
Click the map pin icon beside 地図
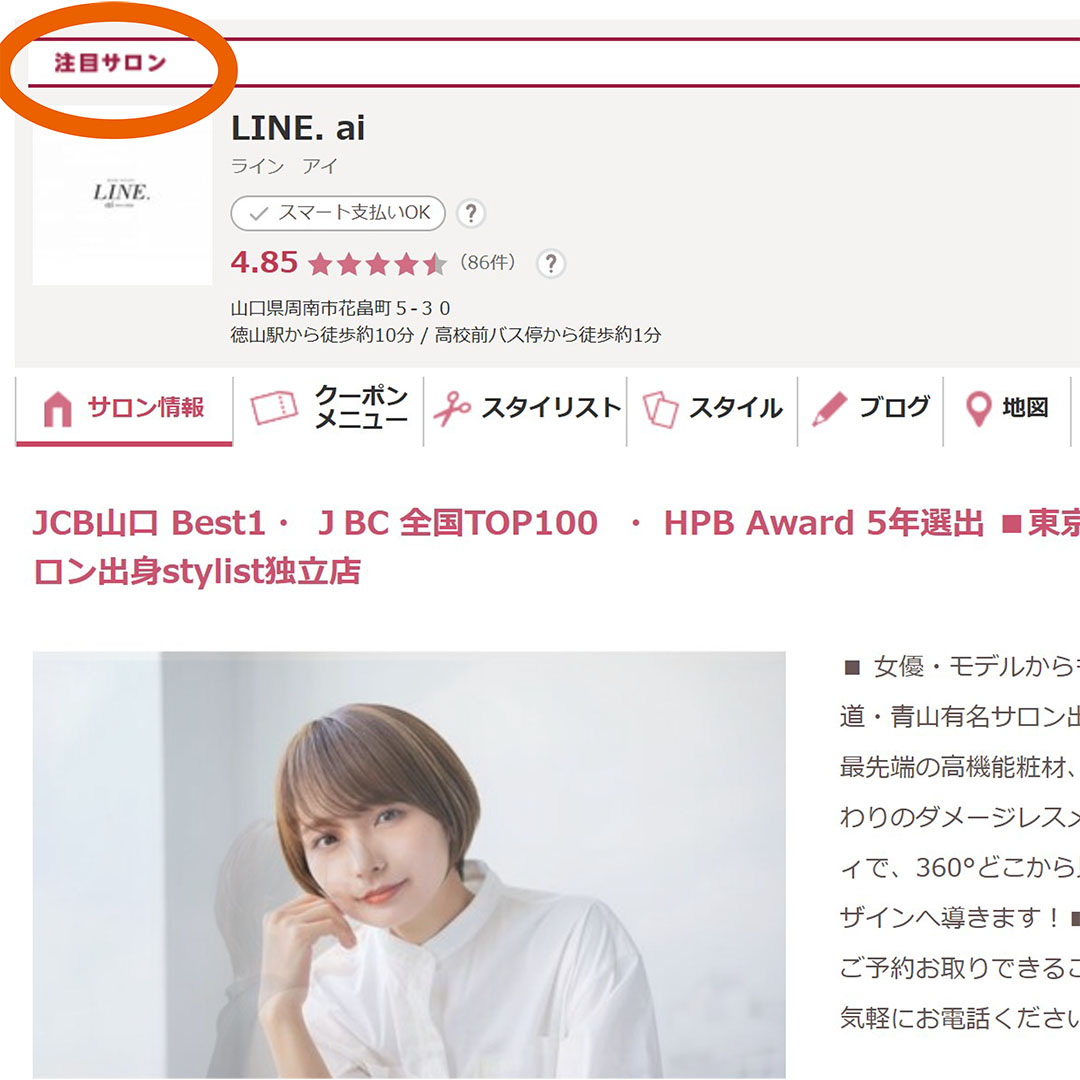(x=977, y=409)
